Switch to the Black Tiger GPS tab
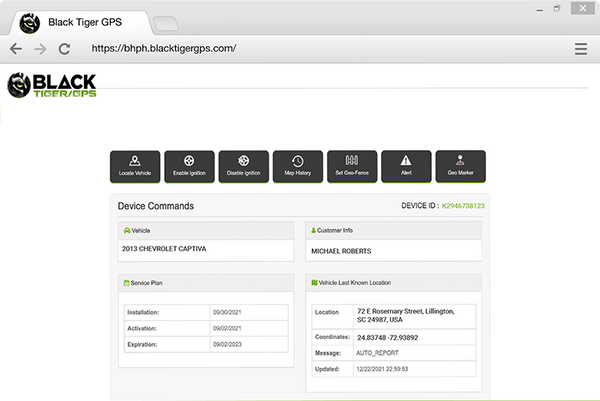Viewport: 600px width, 401px height. pos(80,23)
